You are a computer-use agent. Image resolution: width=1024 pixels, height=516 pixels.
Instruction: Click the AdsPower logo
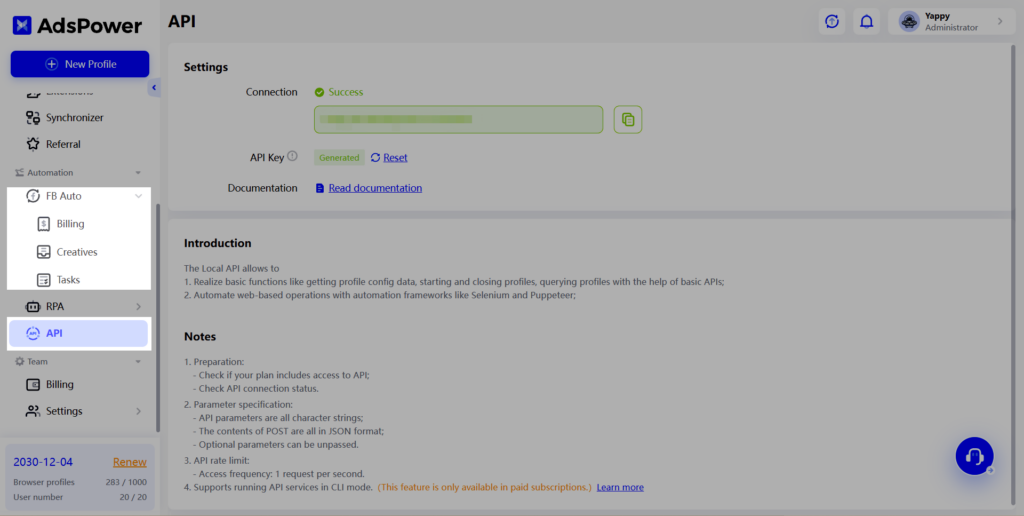click(77, 25)
